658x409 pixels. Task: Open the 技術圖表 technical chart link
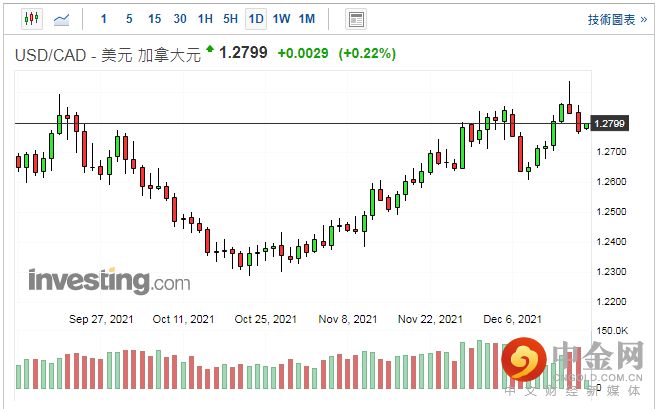[617, 20]
